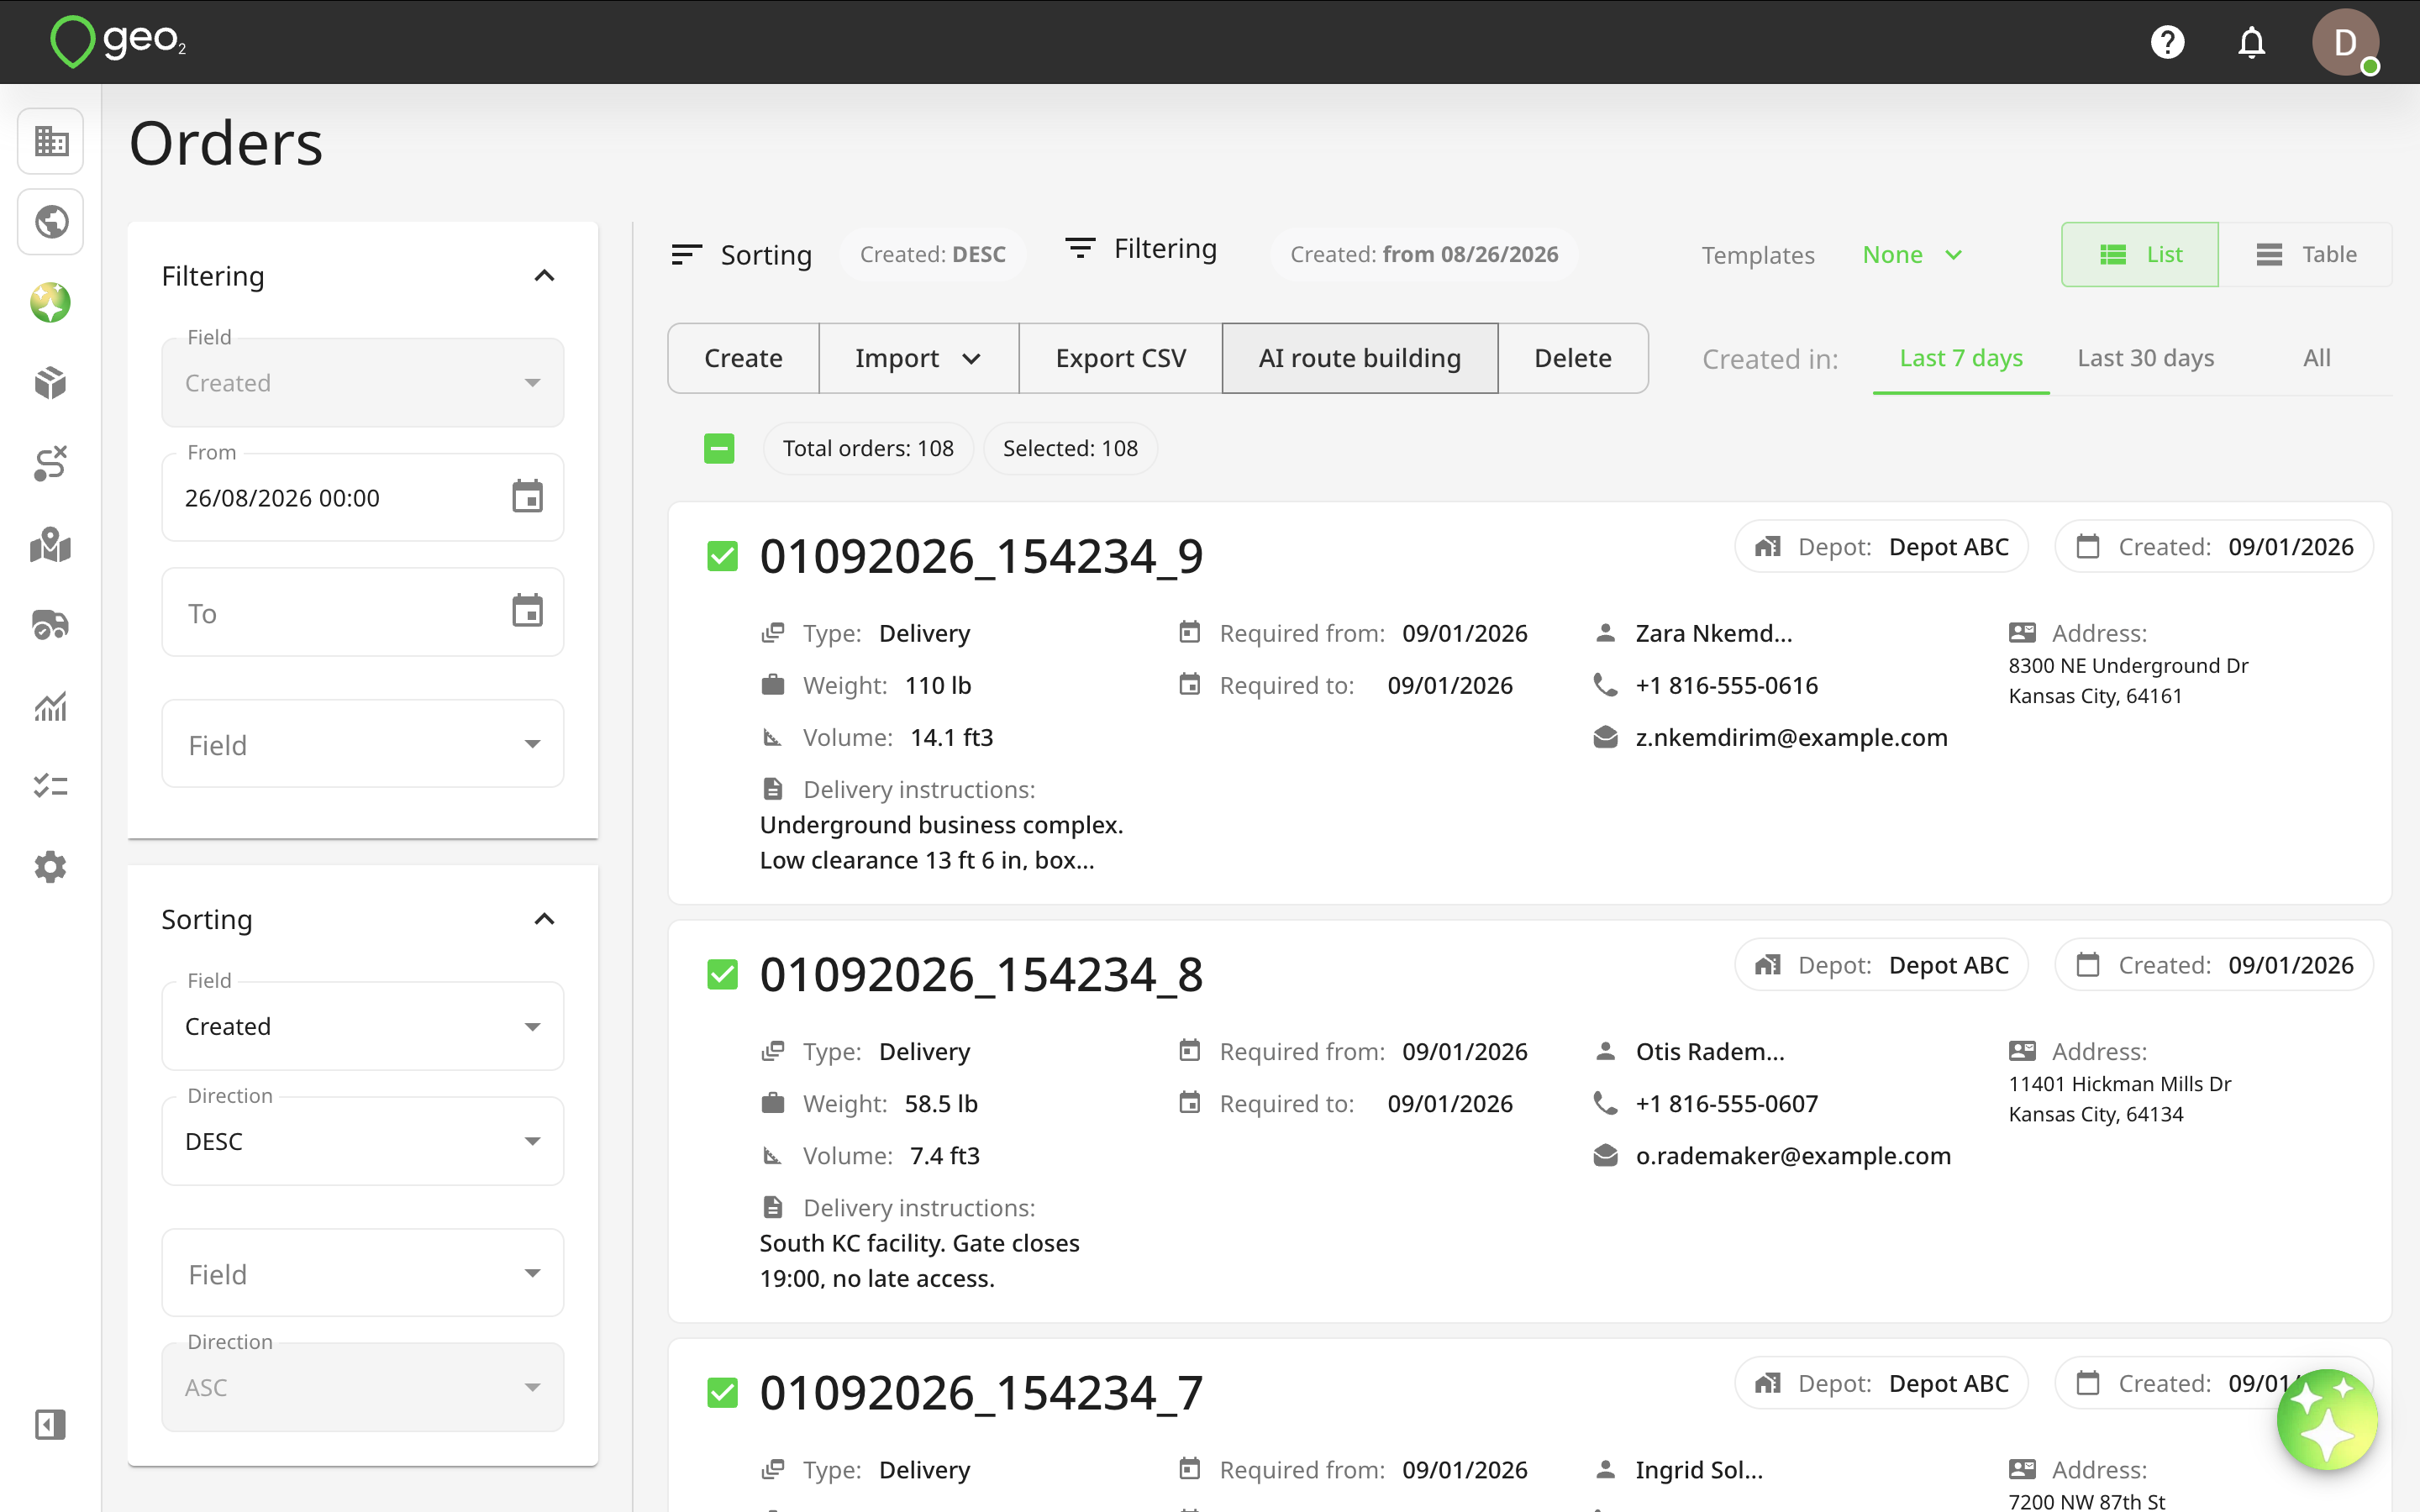This screenshot has height=1512, width=2420.
Task: Open the Direction dropdown showing DESC
Action: pos(363,1141)
